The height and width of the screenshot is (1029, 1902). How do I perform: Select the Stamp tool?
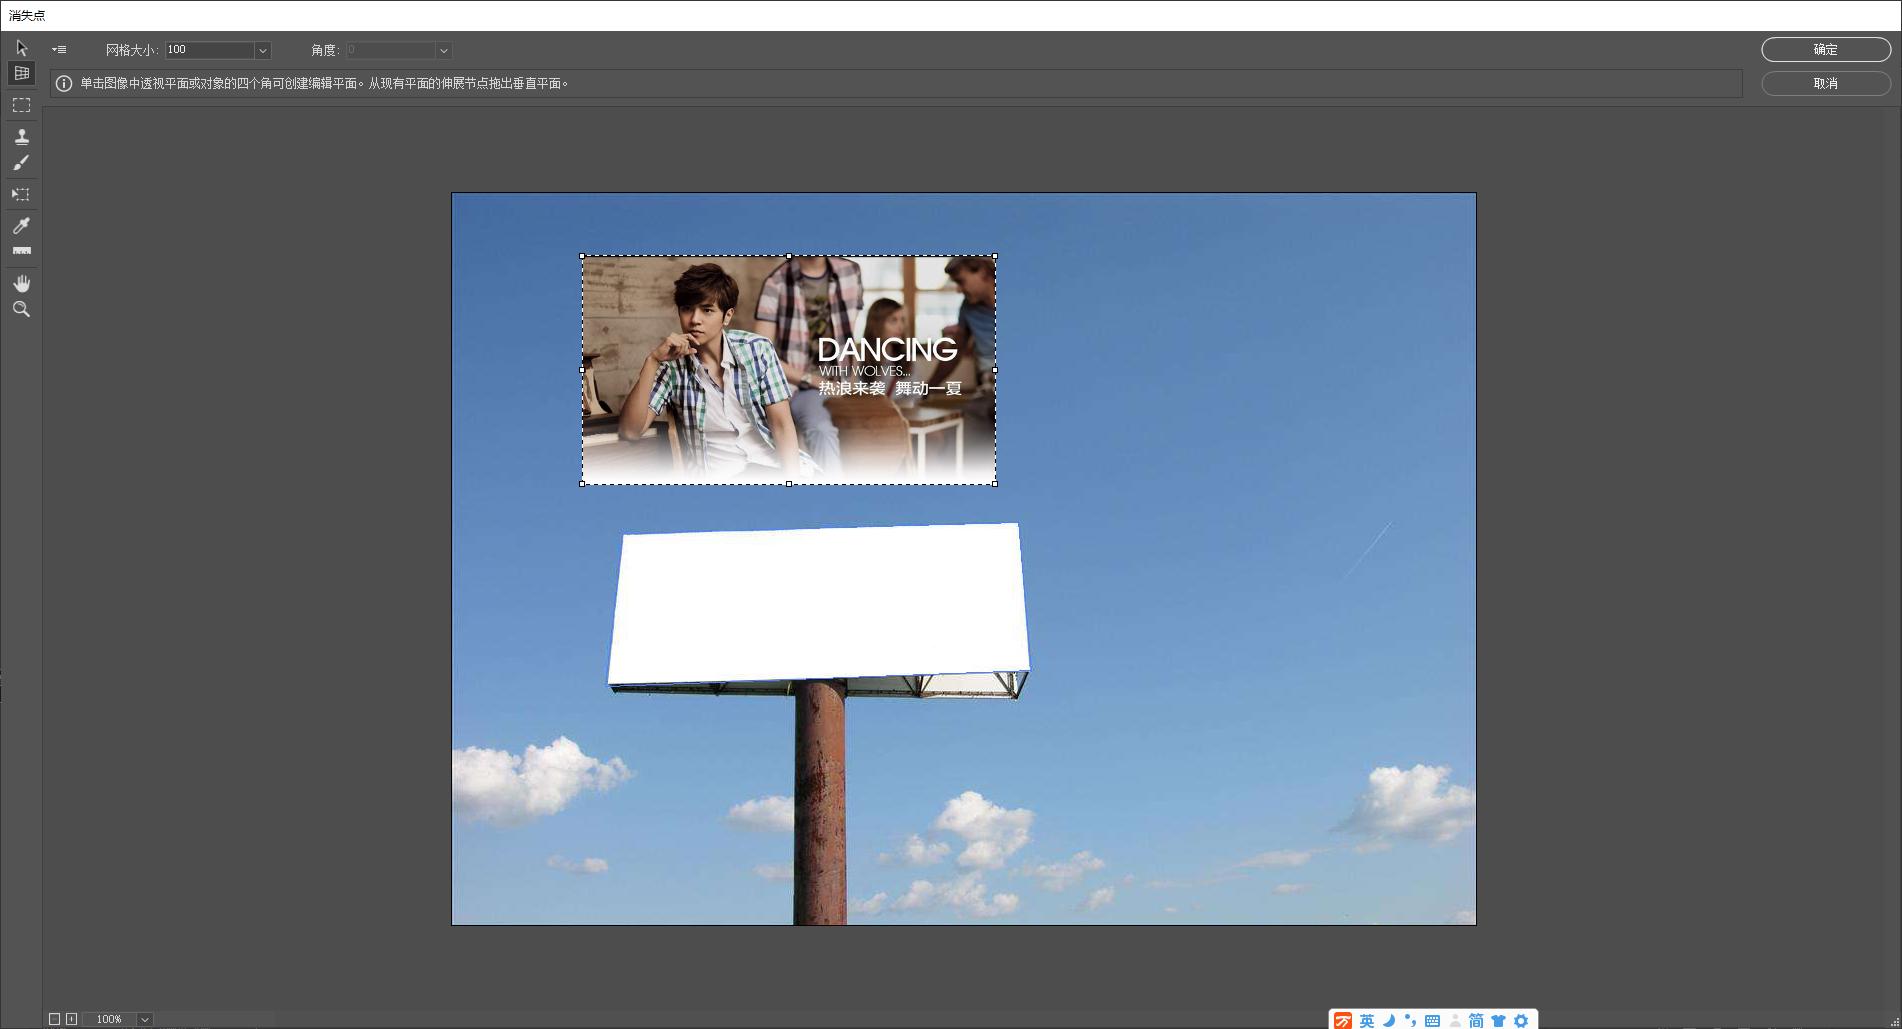point(20,136)
